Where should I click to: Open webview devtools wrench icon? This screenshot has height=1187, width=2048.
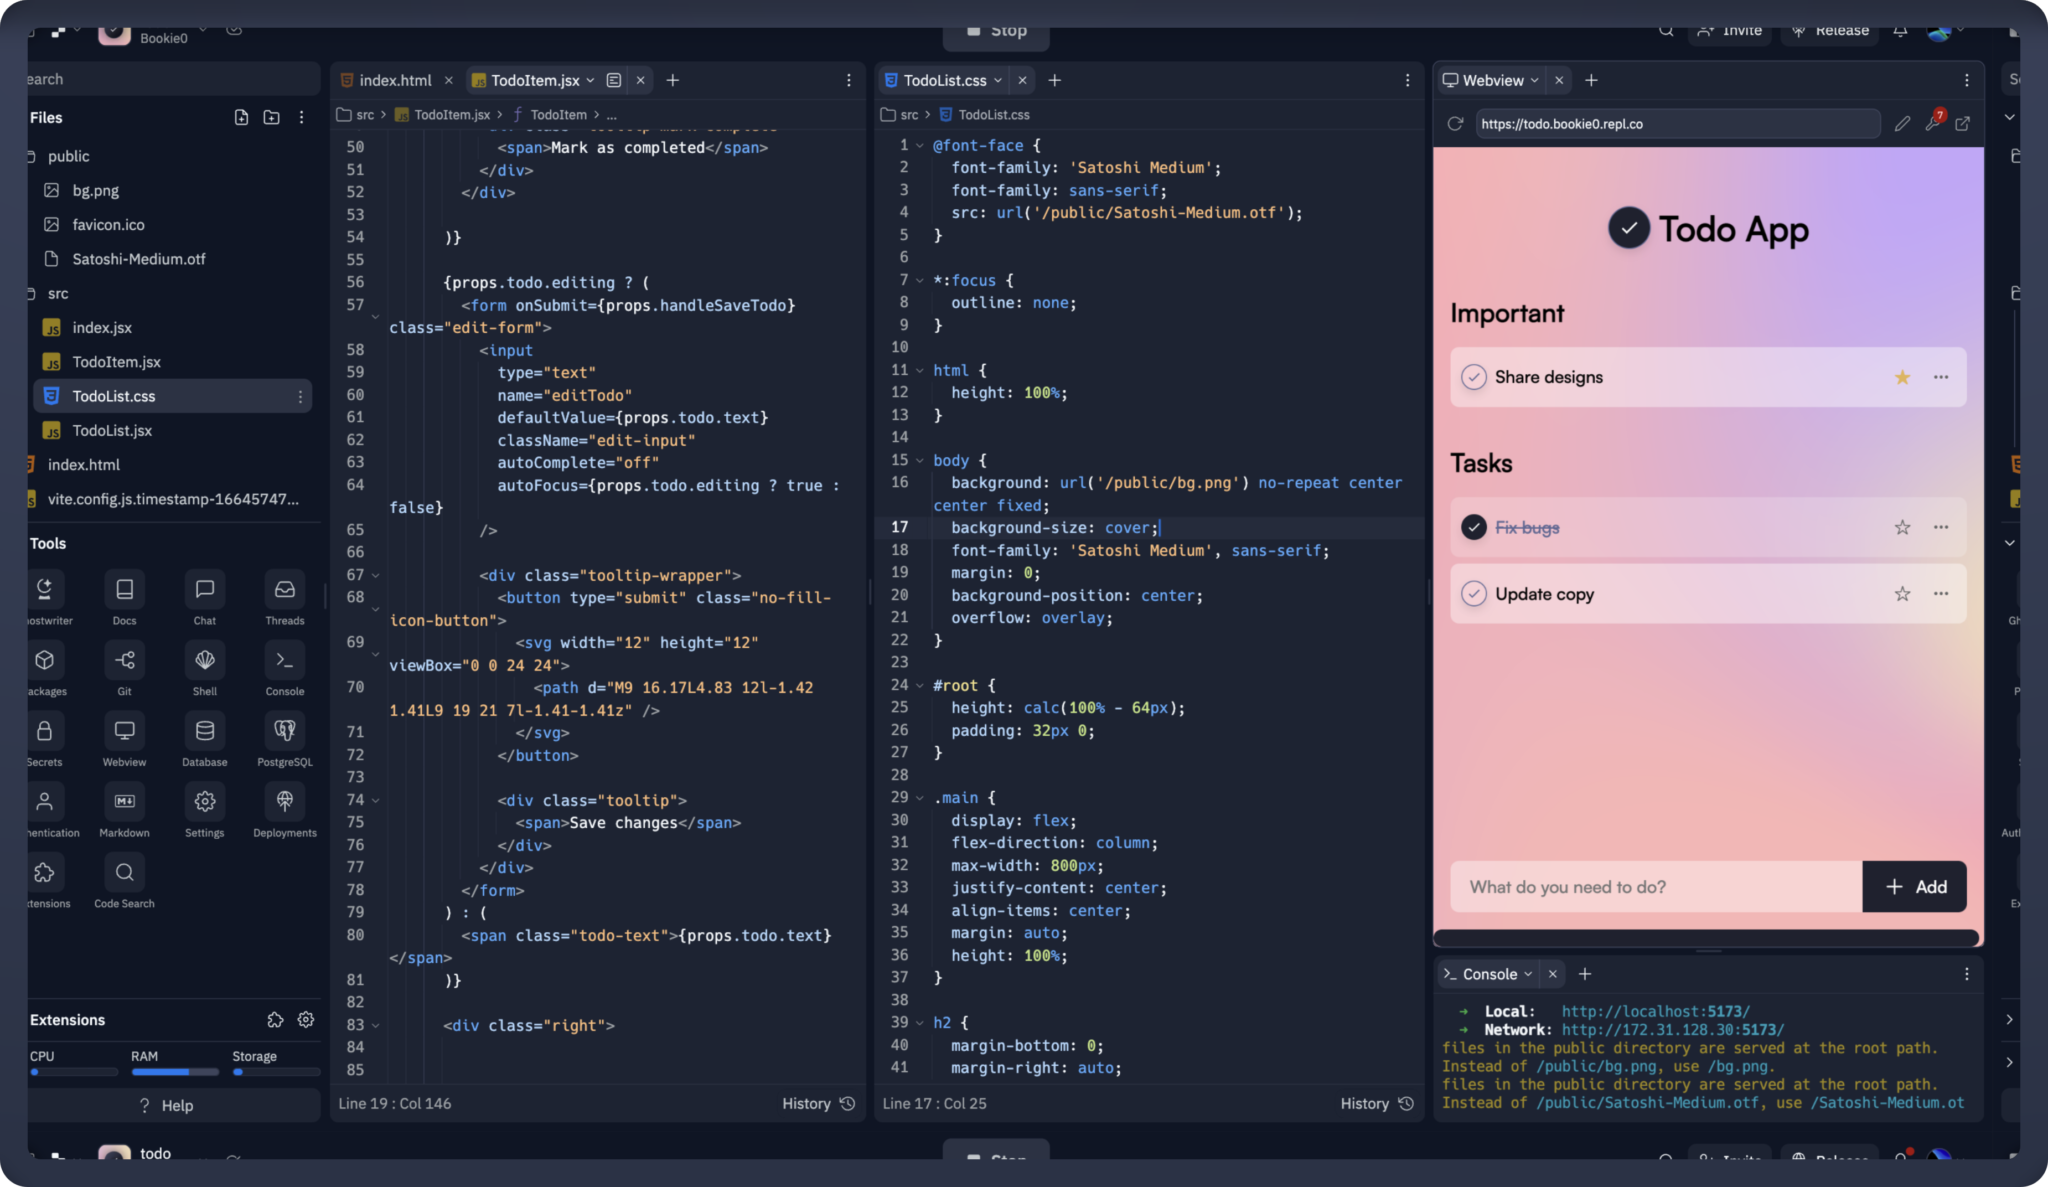pyautogui.click(x=1933, y=122)
